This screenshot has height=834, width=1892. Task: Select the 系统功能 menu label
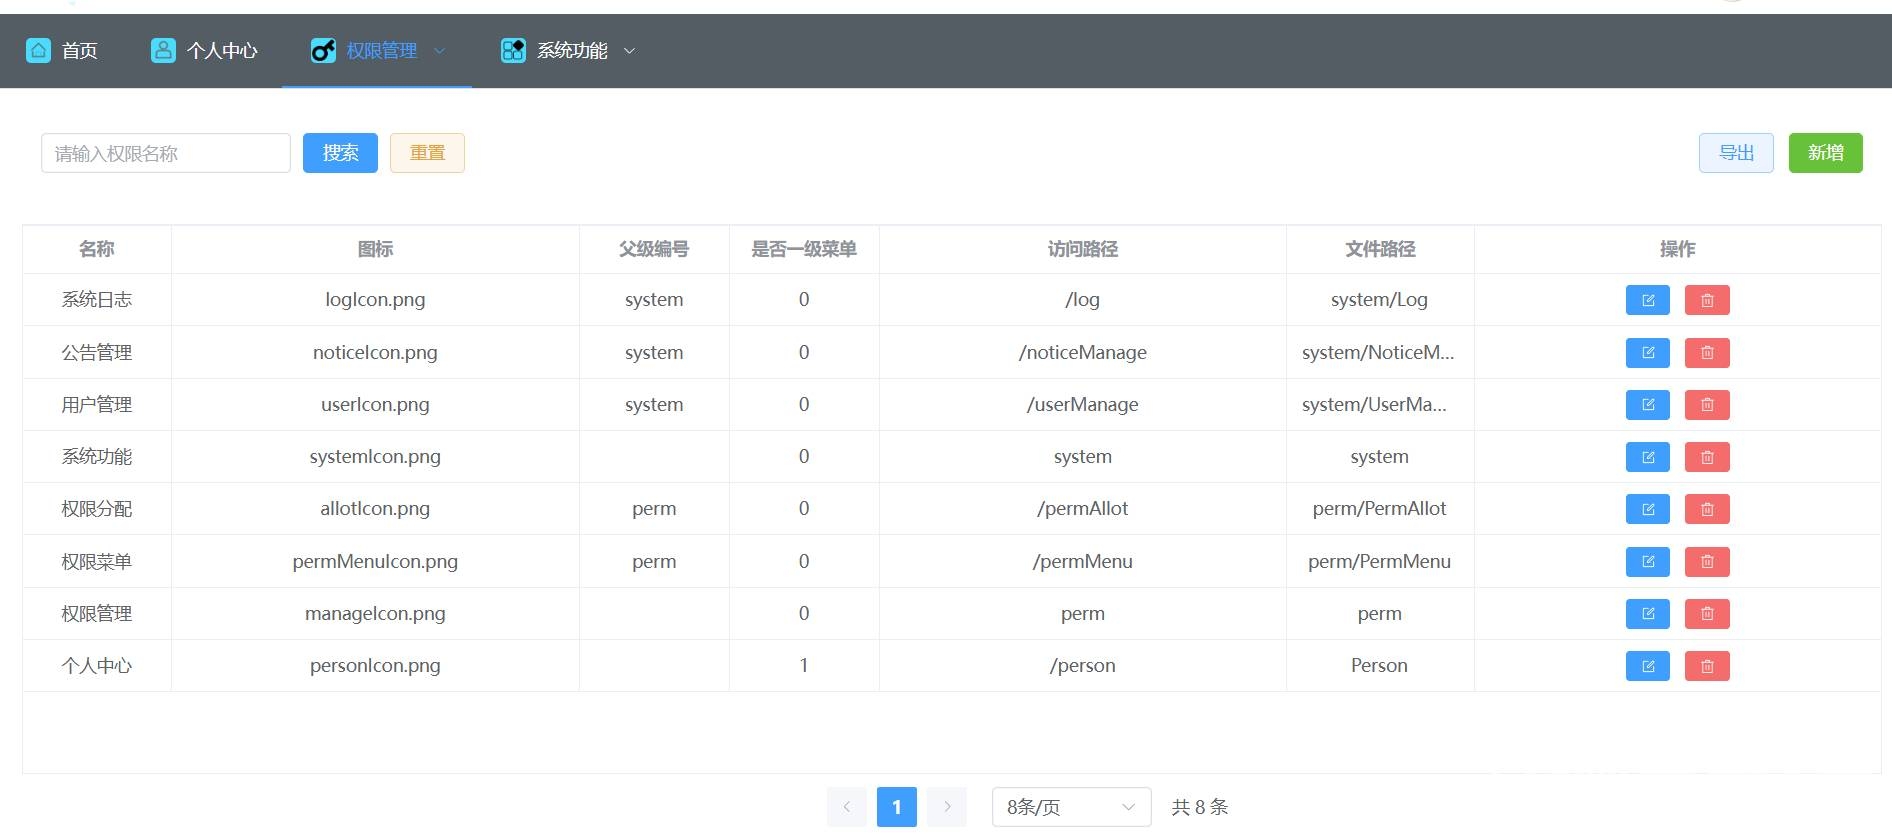[x=572, y=51]
